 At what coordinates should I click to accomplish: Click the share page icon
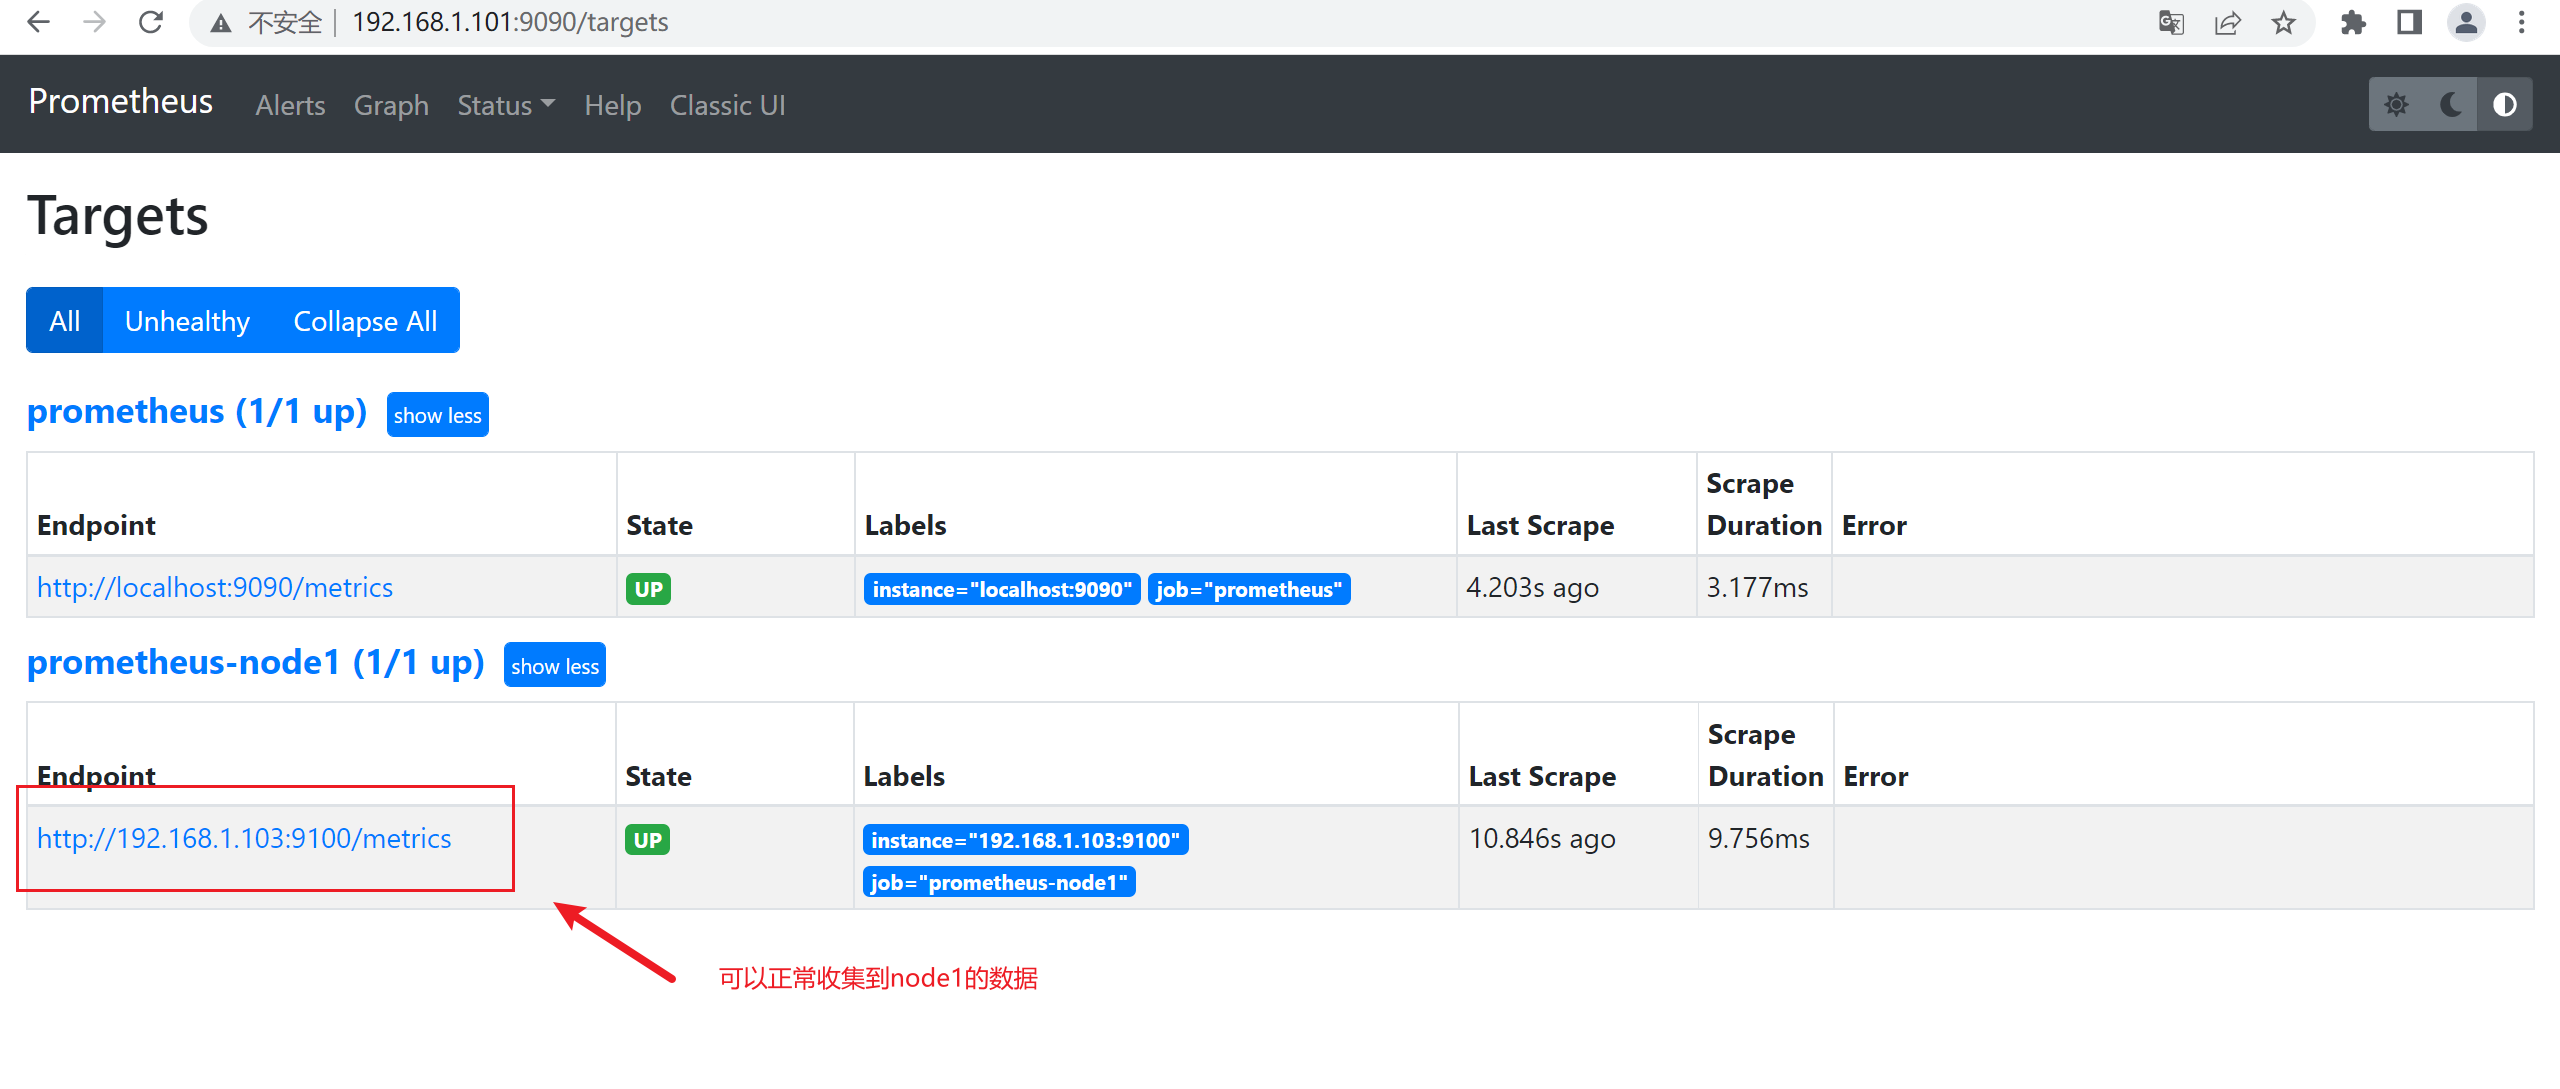(2227, 23)
